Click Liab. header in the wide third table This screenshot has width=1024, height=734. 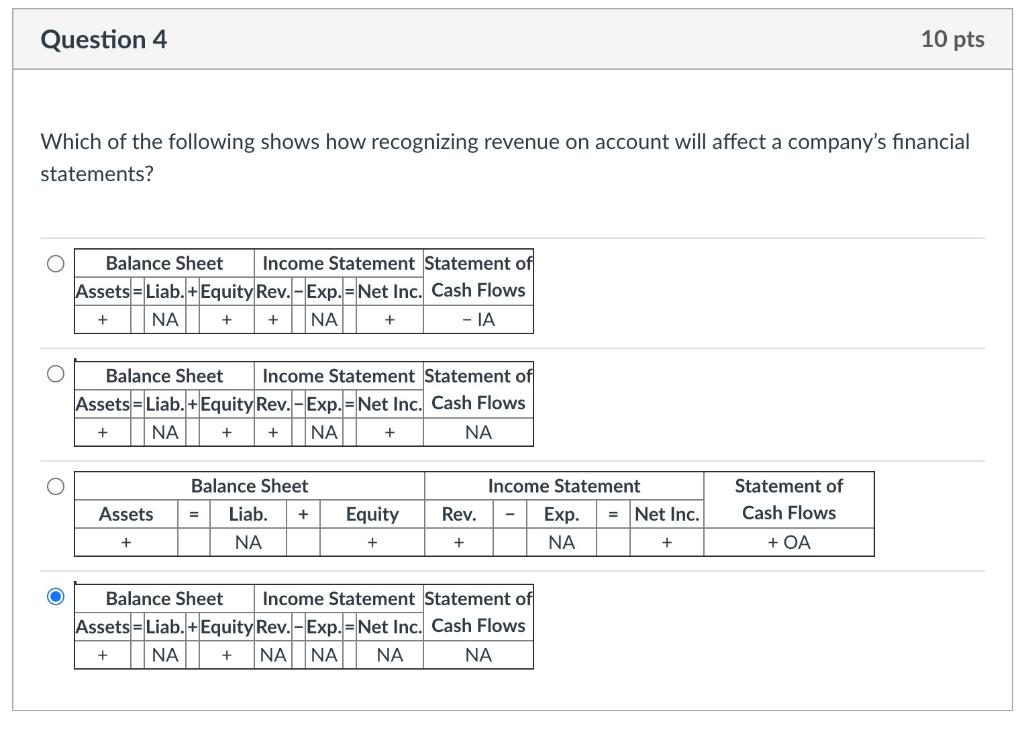248,514
